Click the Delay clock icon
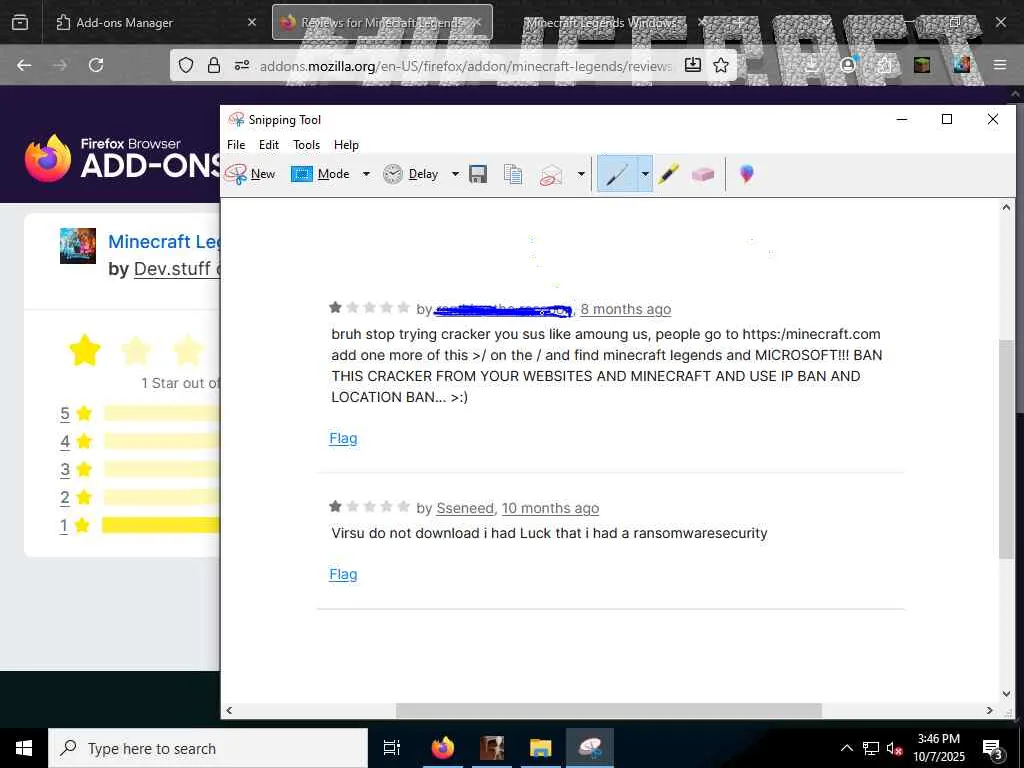Screen dimensions: 1024x768 (392, 174)
